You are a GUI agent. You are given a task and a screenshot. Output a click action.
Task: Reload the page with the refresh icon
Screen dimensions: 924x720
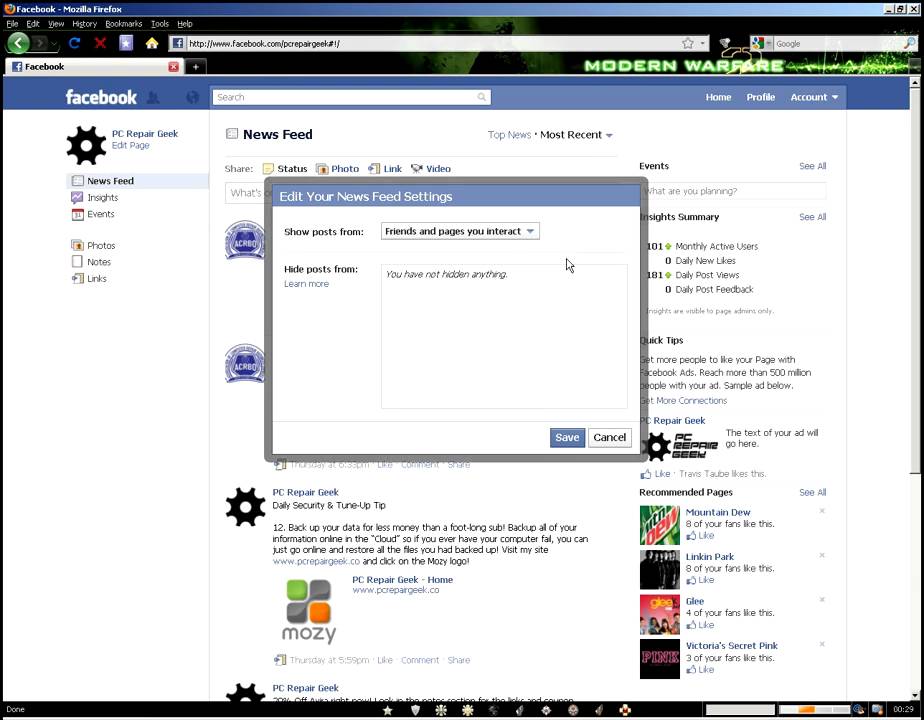(x=74, y=43)
